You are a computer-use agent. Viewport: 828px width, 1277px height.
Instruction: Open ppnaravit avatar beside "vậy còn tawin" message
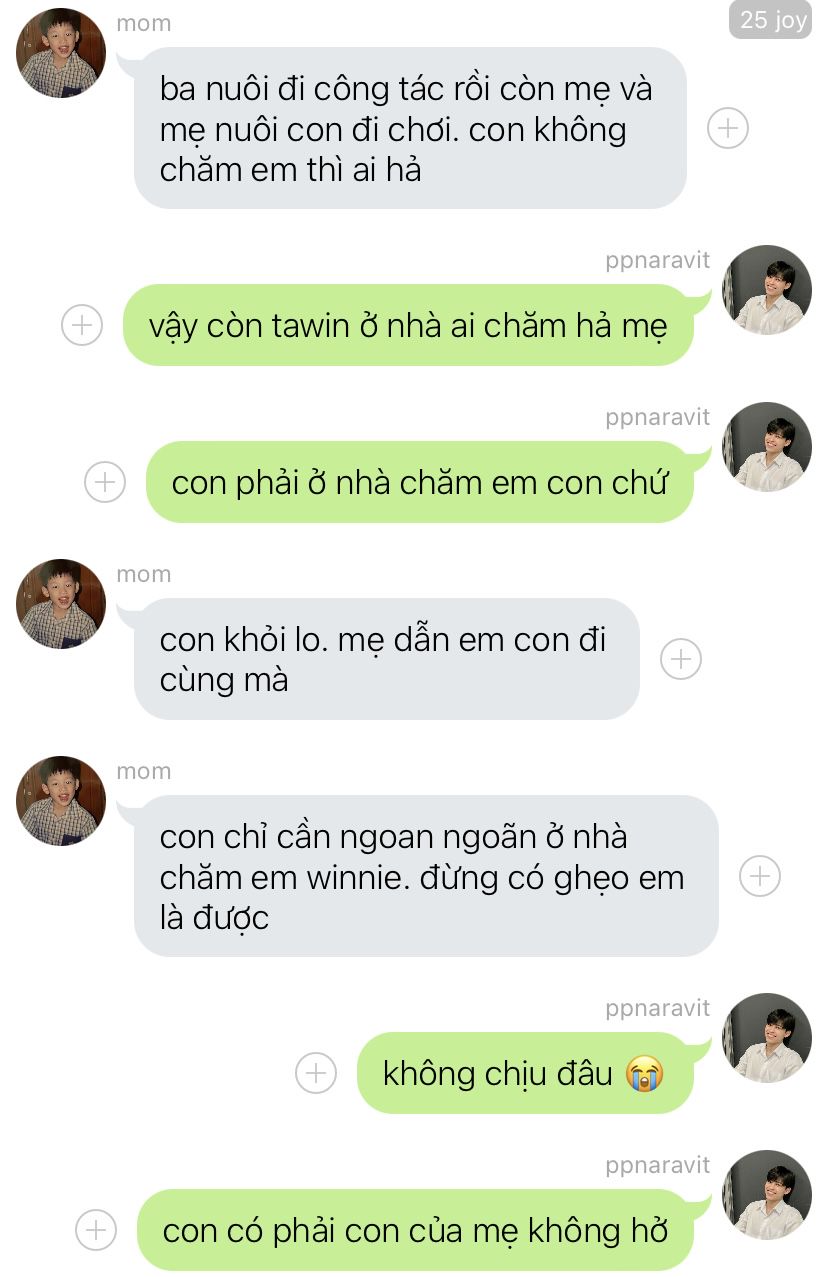pos(767,290)
